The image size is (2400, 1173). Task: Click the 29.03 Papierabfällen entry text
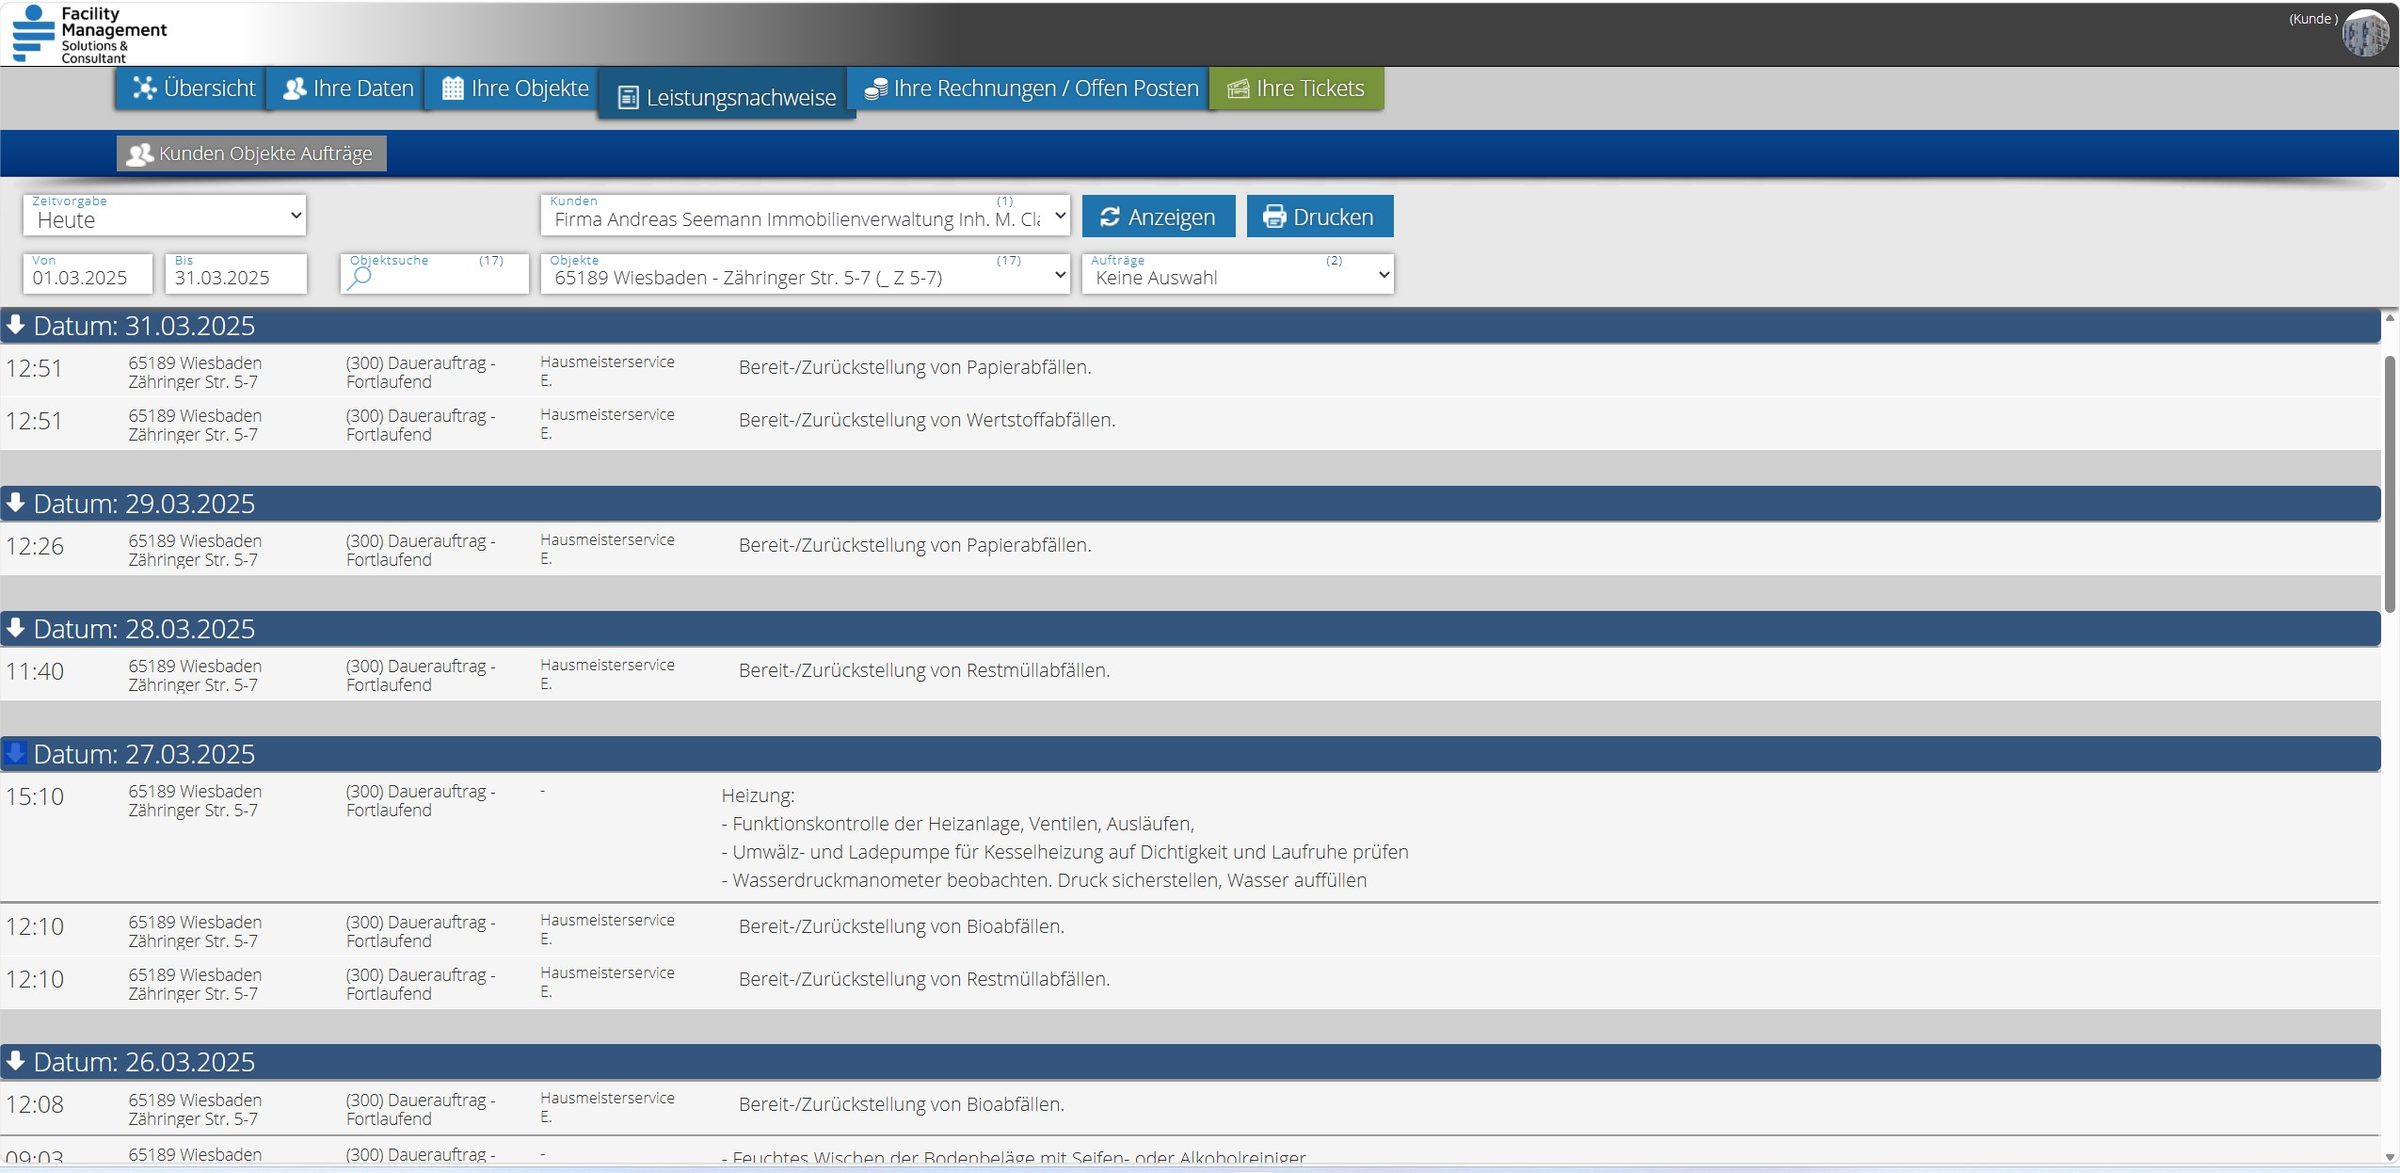(915, 545)
